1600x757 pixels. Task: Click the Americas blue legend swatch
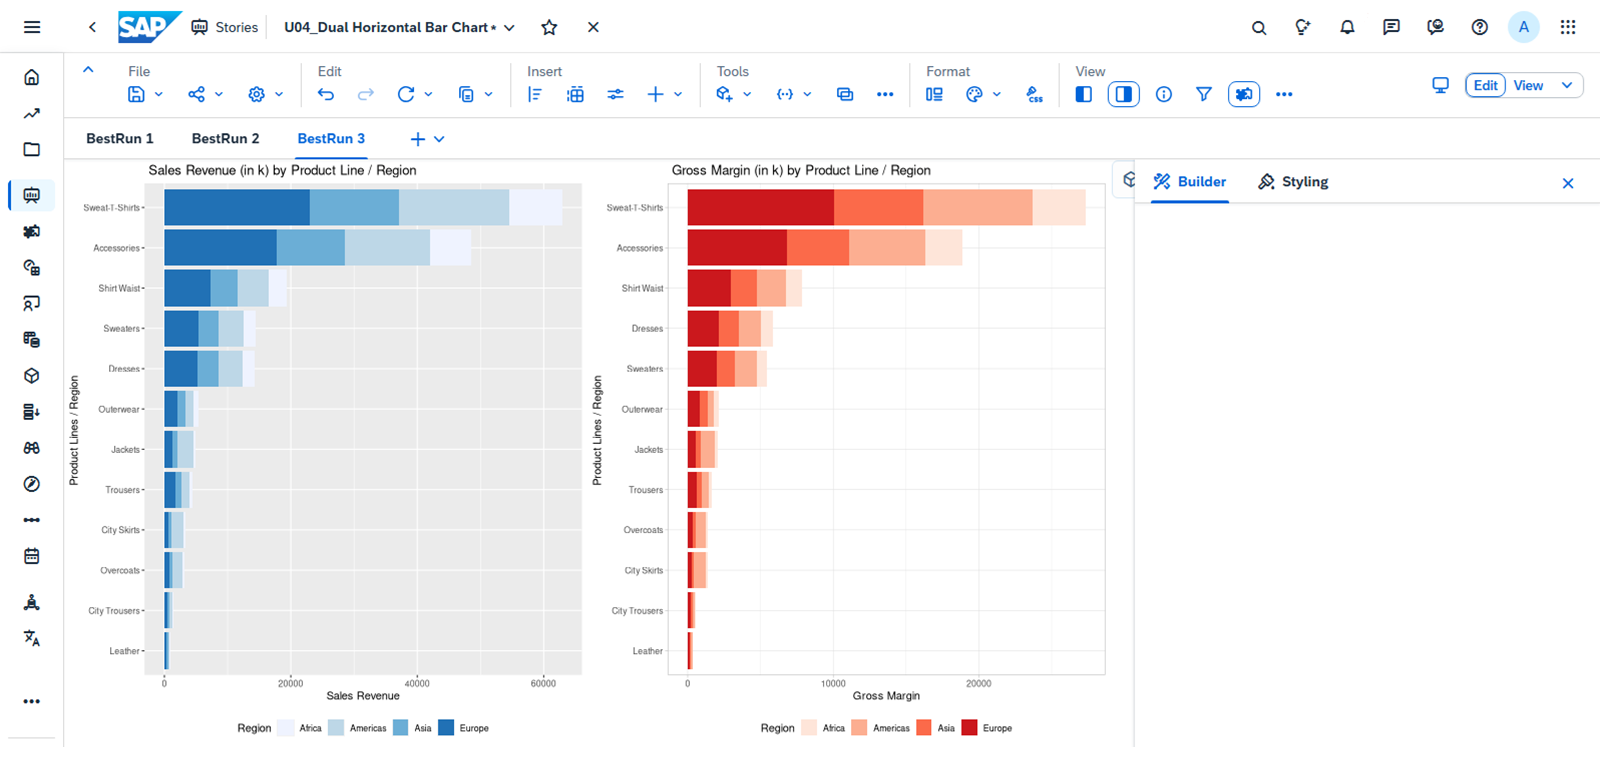(336, 728)
